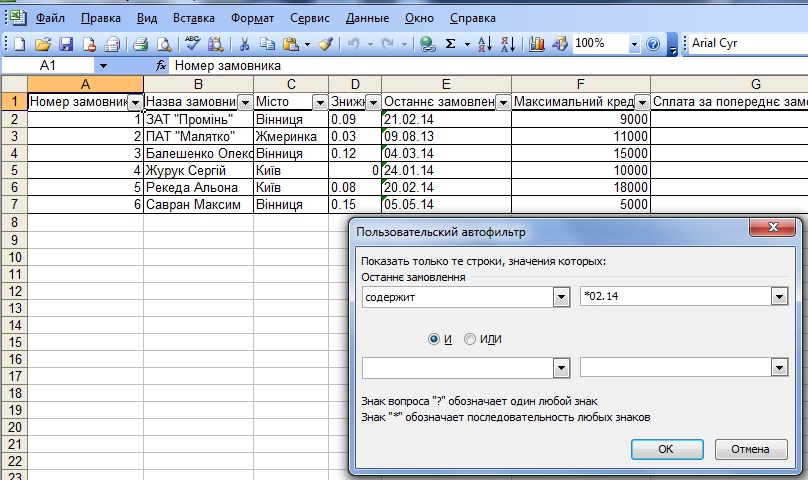Select the ИЛИ (OR) radio button
The height and width of the screenshot is (480, 808).
coord(469,339)
